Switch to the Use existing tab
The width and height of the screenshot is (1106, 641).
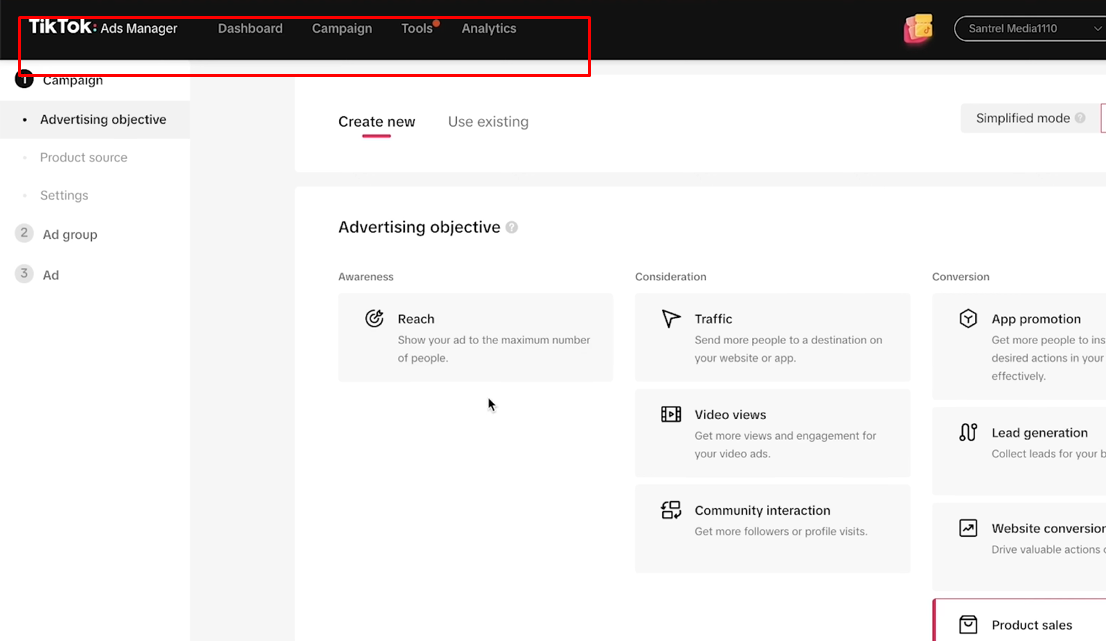[x=488, y=122]
